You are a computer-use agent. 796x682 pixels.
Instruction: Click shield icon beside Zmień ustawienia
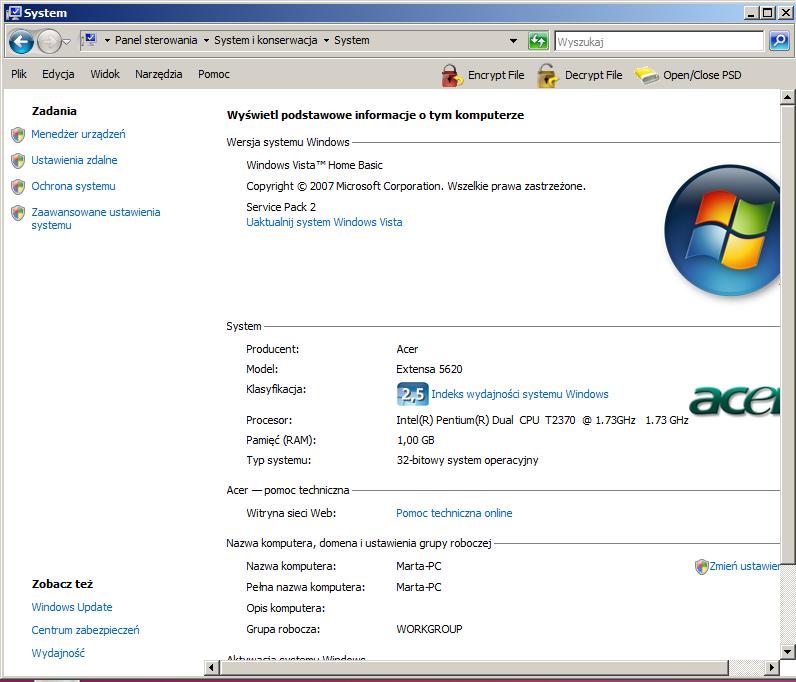pos(701,566)
